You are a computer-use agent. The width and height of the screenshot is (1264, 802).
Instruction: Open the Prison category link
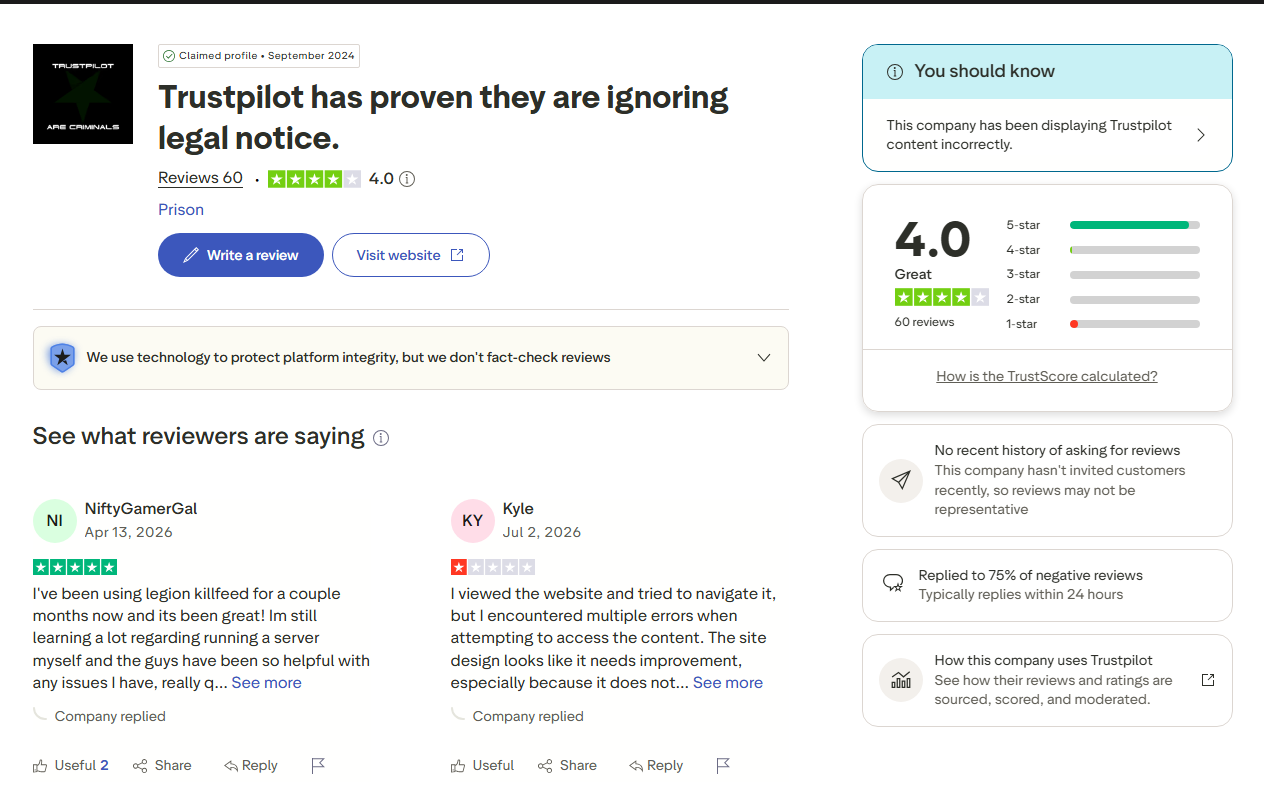(181, 209)
